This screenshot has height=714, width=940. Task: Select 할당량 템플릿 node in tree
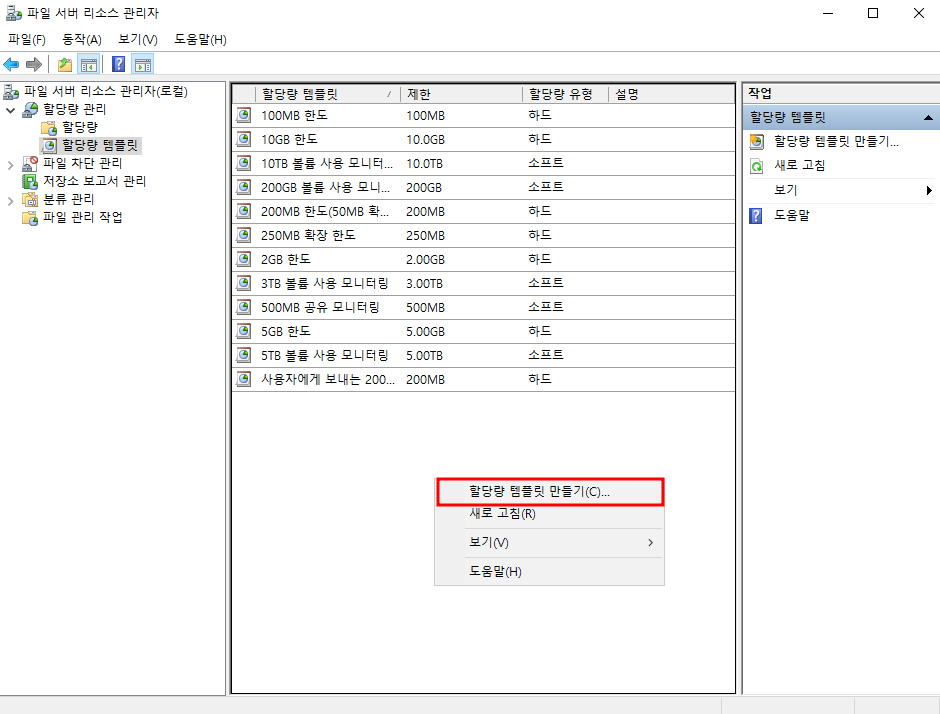pos(100,145)
